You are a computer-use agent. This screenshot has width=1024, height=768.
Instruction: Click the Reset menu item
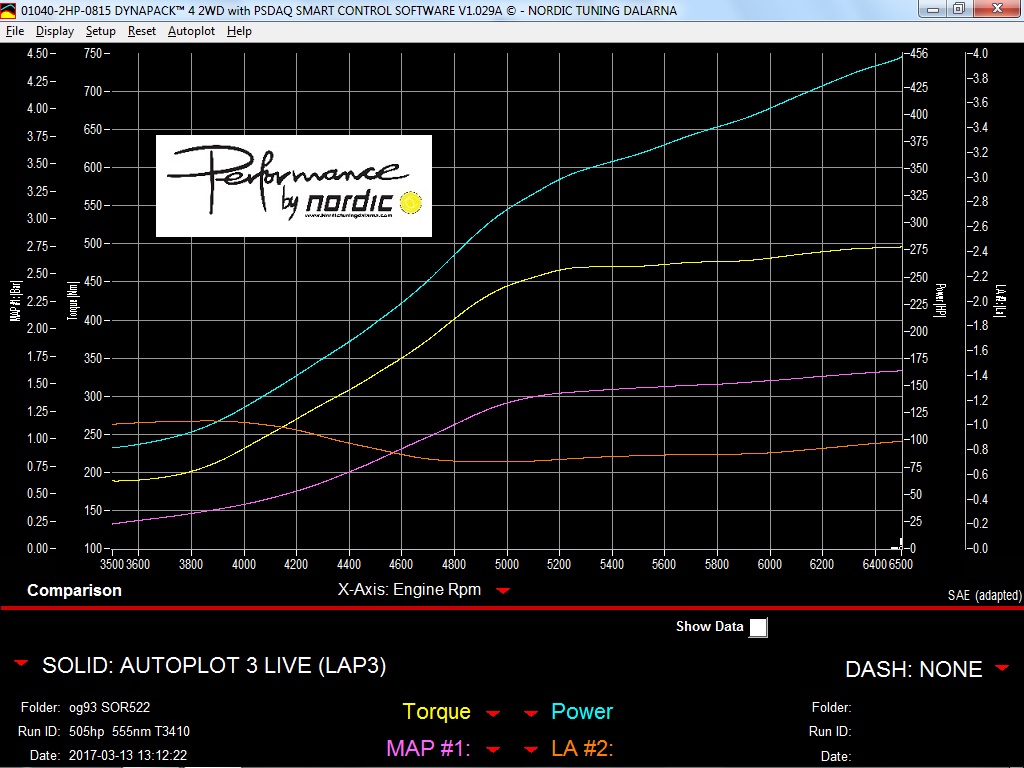click(141, 31)
